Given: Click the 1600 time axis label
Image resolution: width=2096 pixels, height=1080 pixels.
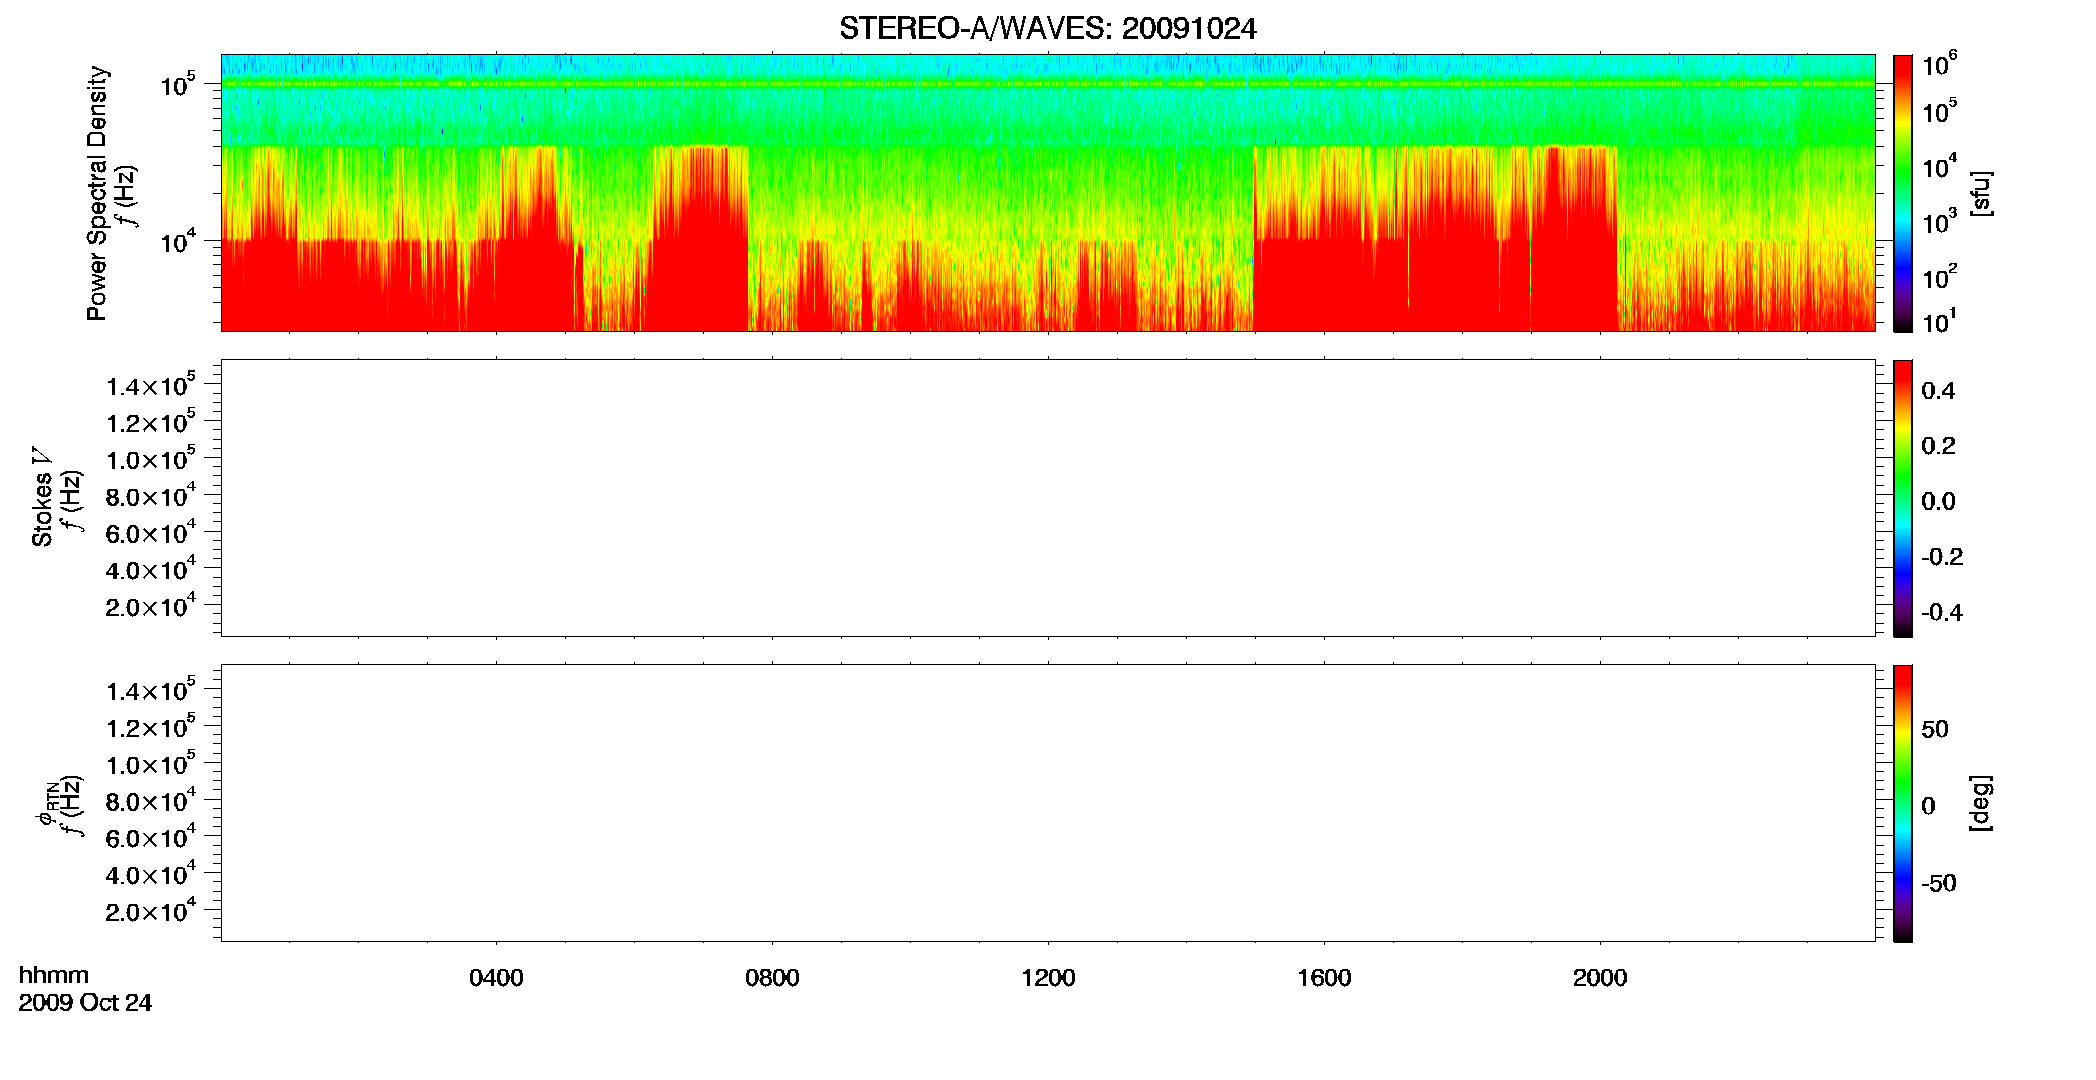Looking at the screenshot, I should pyautogui.click(x=1324, y=978).
